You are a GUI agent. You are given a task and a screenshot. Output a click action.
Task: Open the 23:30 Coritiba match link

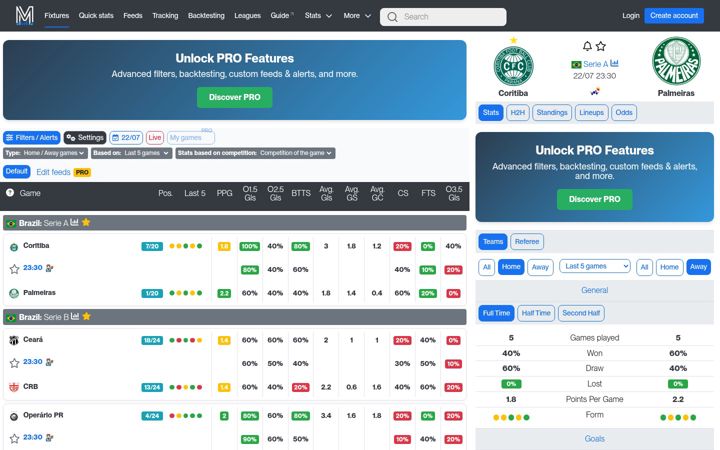pyautogui.click(x=33, y=268)
